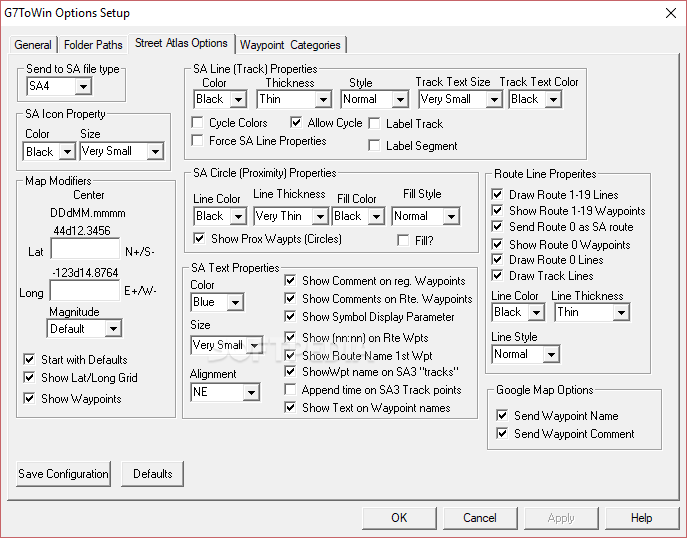This screenshot has height=538, width=687.
Task: Switch to the General tab
Action: coord(33,45)
